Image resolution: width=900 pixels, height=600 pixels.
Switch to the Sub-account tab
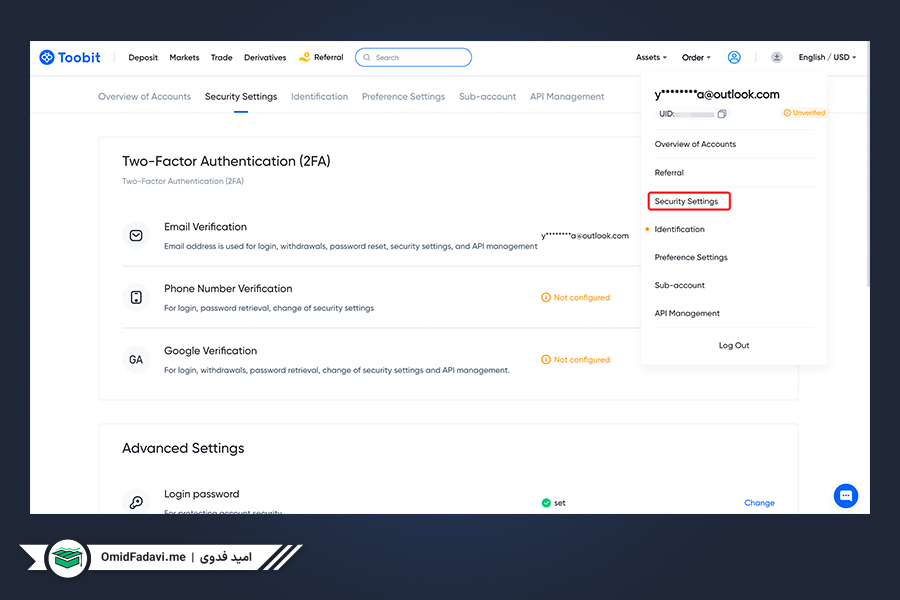point(487,96)
